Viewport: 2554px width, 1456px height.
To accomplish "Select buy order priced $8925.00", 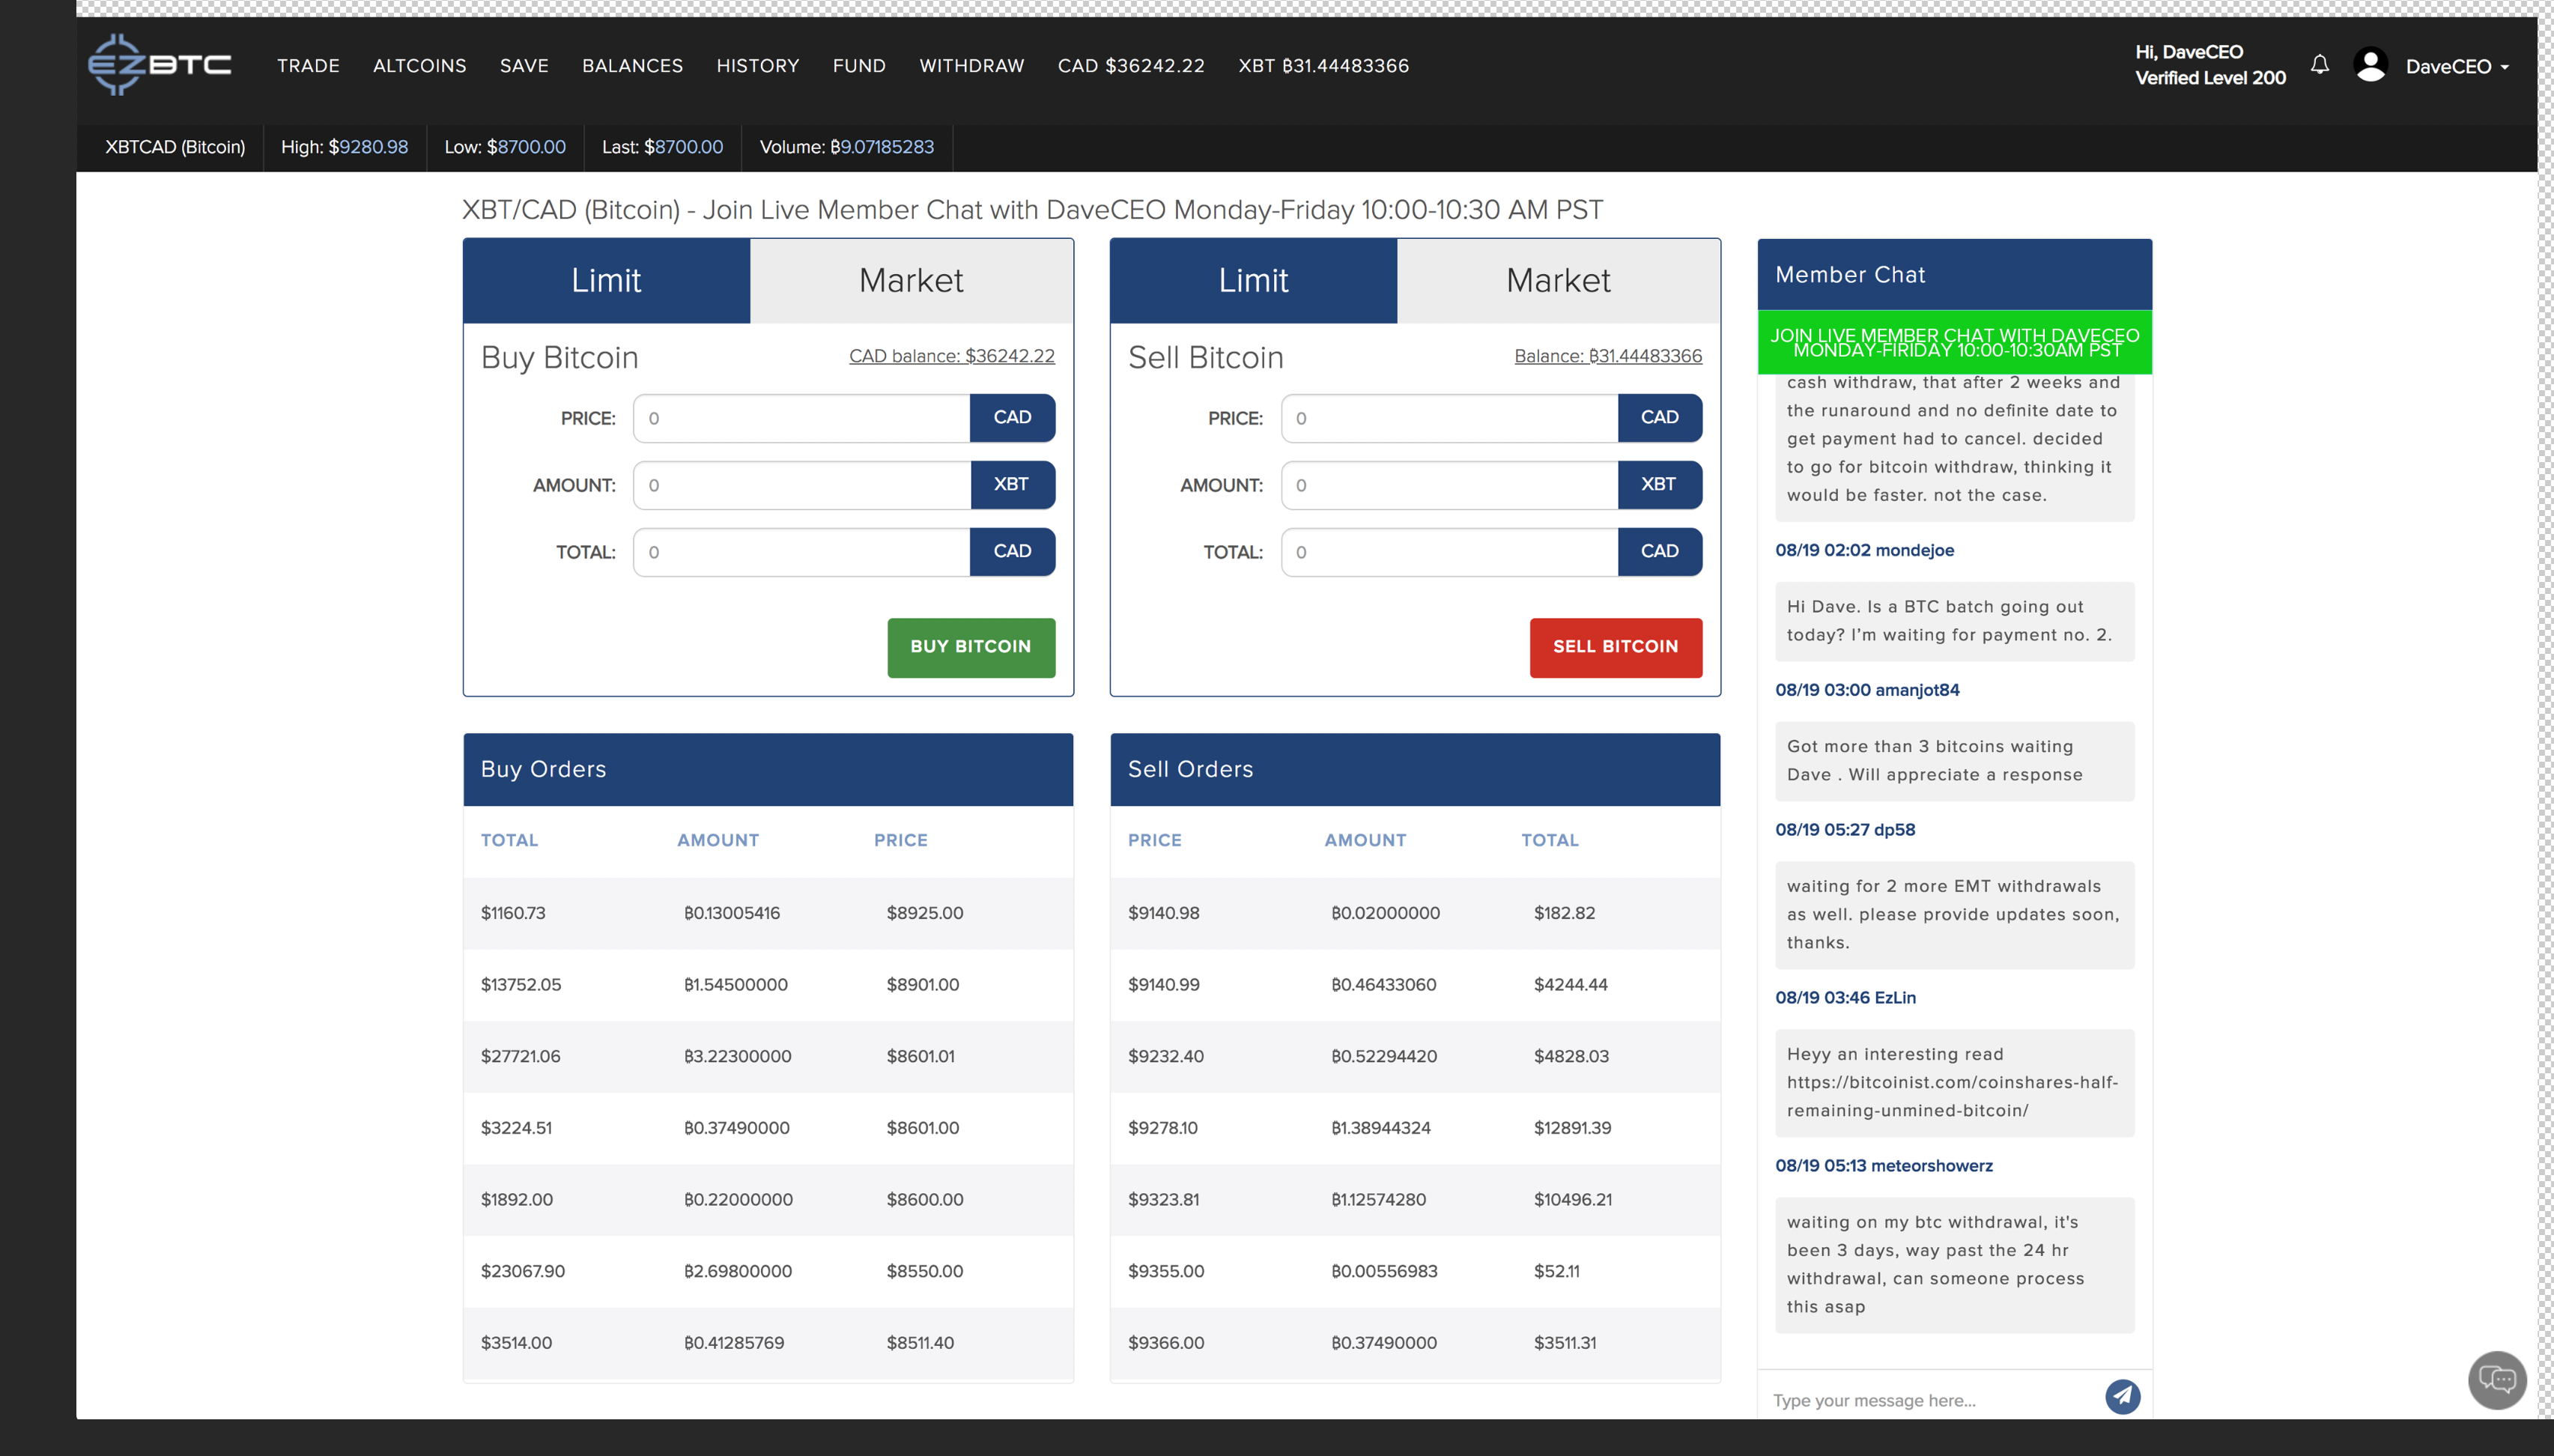I will (768, 913).
